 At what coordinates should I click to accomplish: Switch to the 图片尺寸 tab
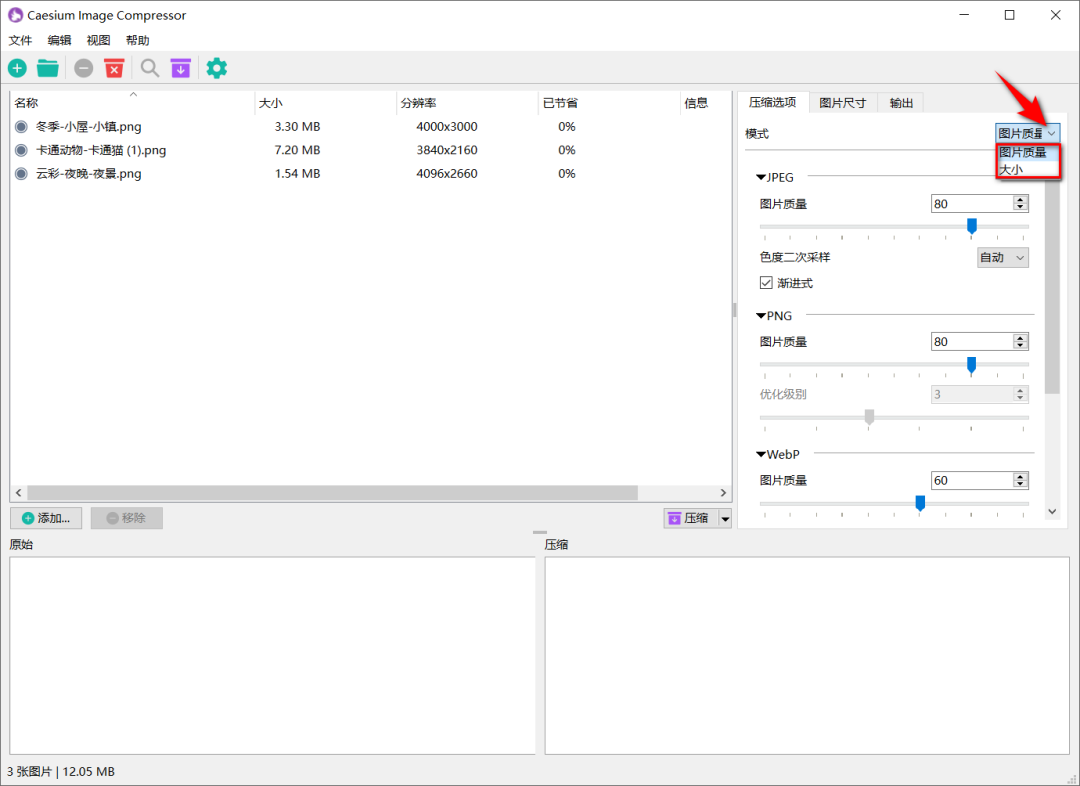(842, 103)
